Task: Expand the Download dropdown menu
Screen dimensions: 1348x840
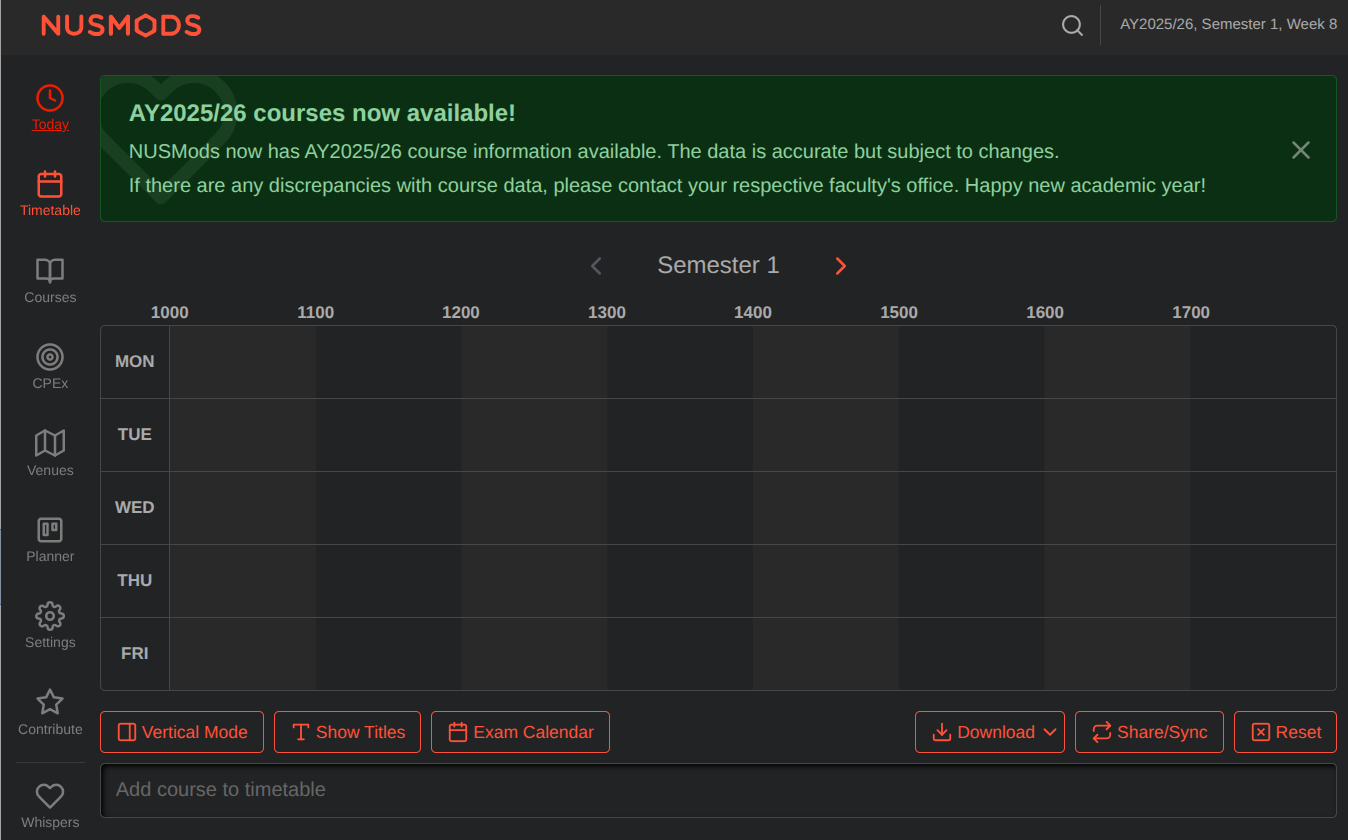Action: coord(989,732)
